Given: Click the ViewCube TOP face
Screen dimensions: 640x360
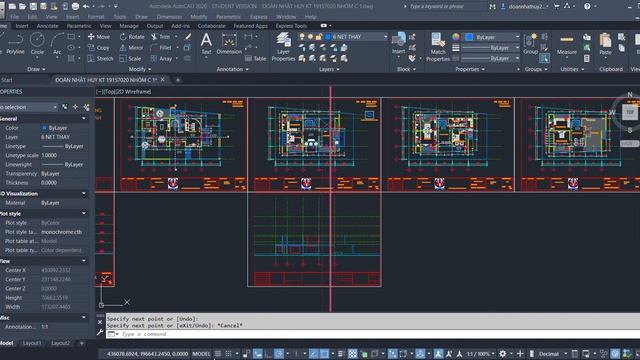Looking at the screenshot, I should (x=630, y=111).
